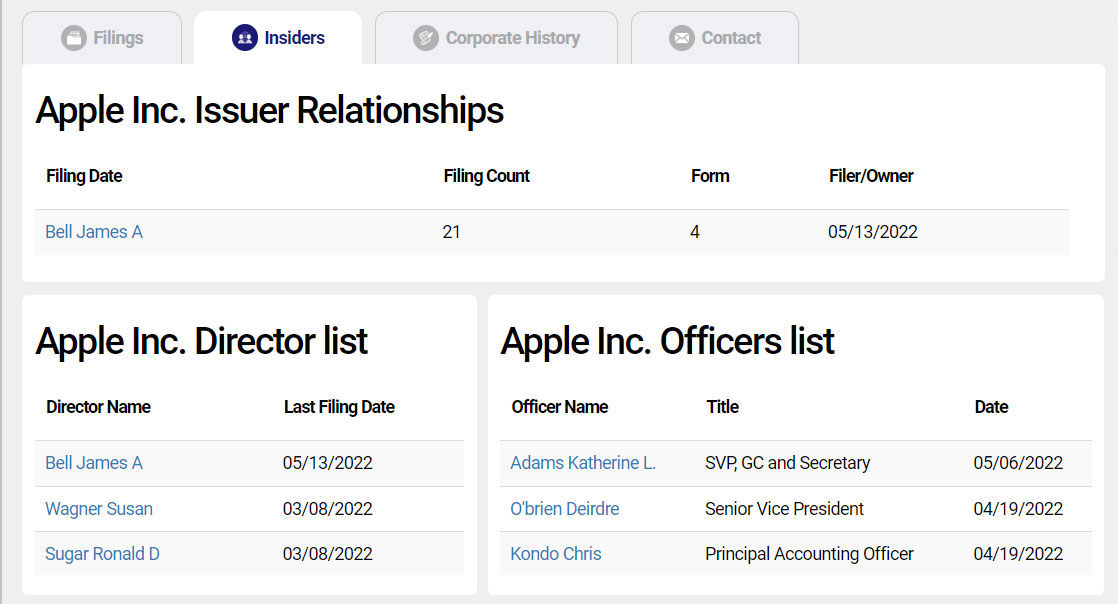View officer O'brien Deirdre's page
Screen dimensions: 1118x604
point(565,509)
